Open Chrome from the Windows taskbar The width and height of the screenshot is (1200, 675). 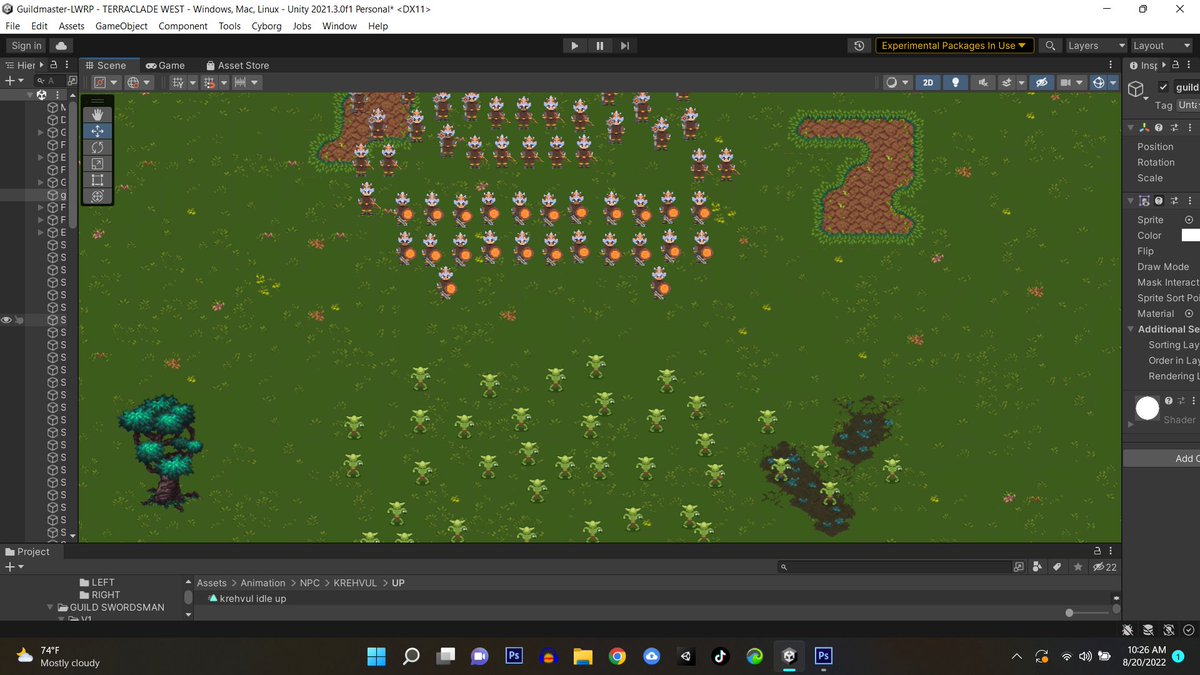click(617, 656)
